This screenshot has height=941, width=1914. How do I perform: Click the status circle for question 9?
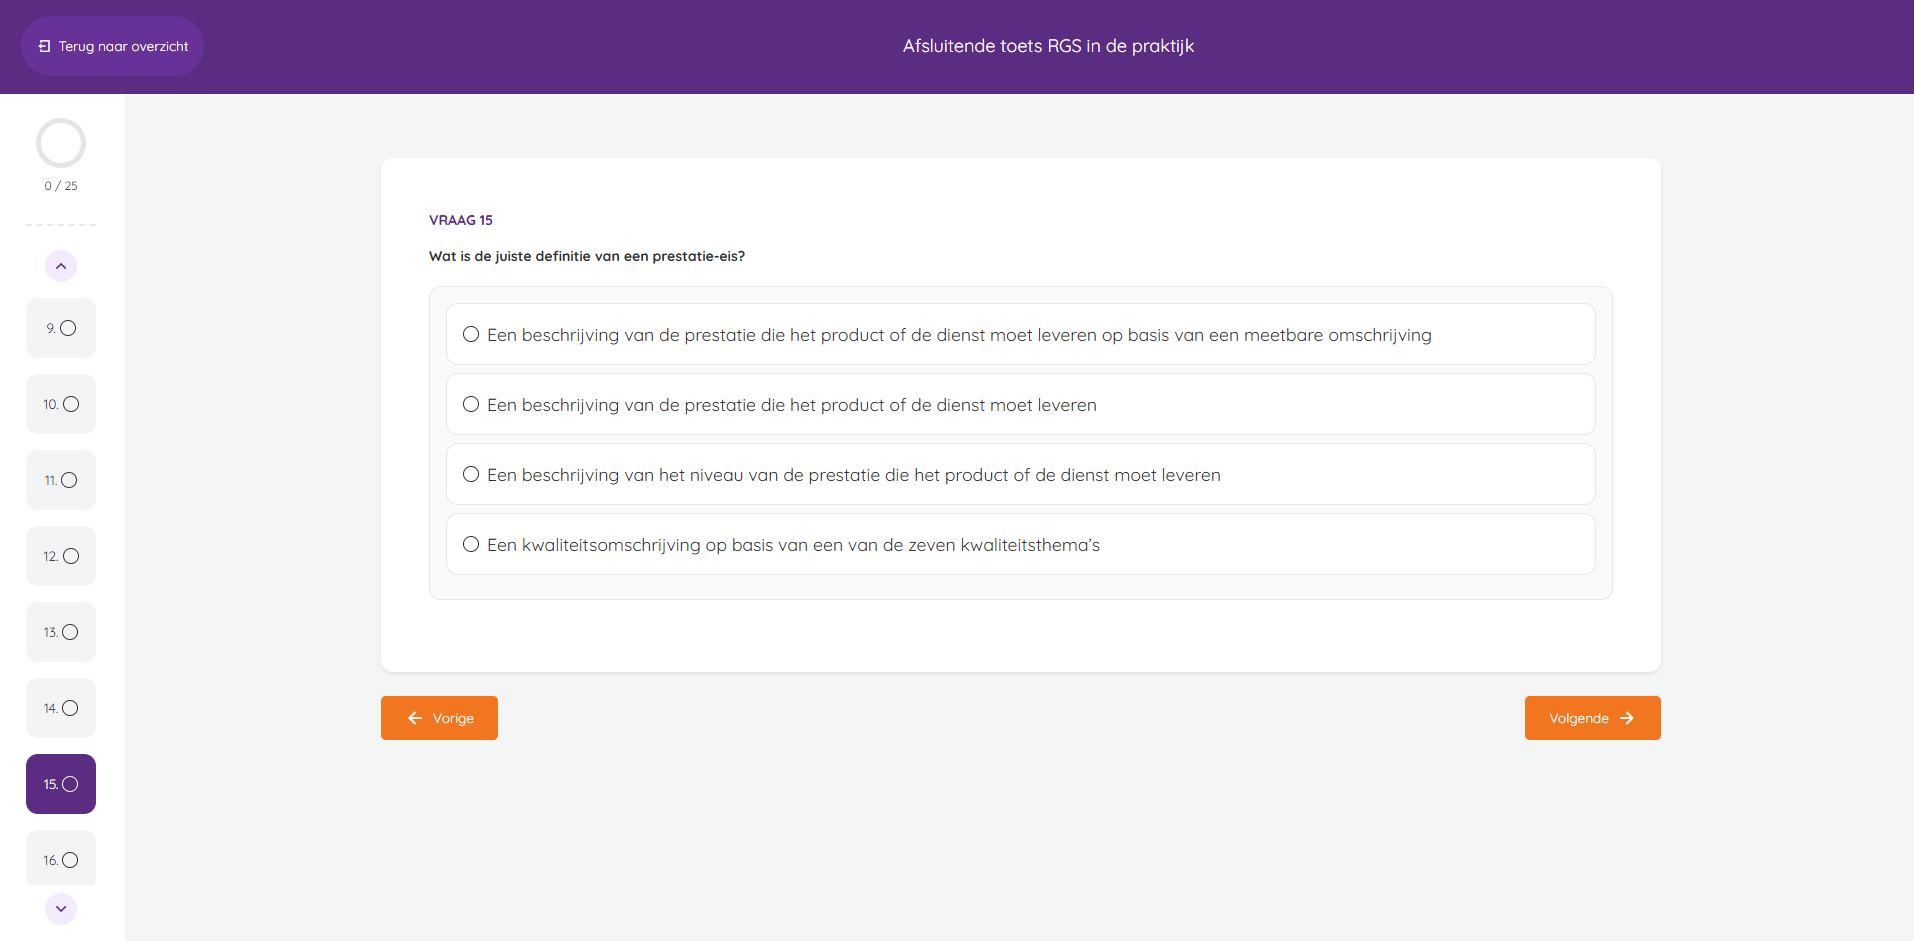(x=68, y=328)
